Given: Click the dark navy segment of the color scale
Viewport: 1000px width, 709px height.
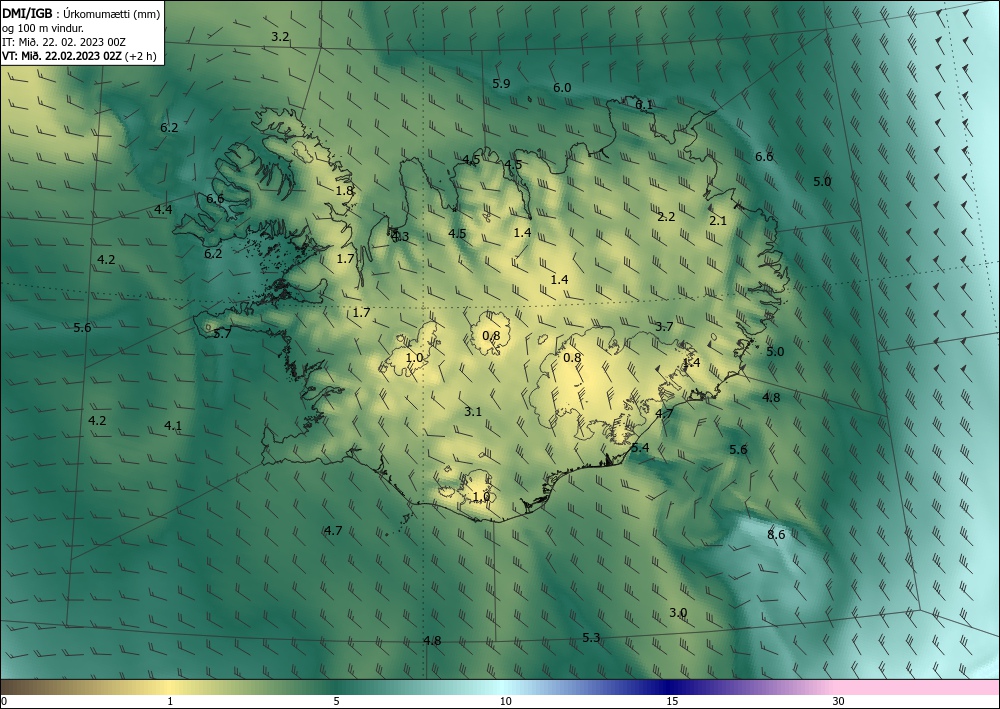Looking at the screenshot, I should (666, 687).
